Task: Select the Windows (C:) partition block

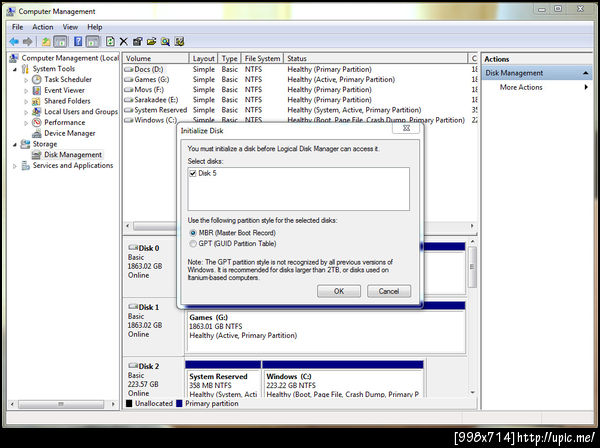Action: (x=343, y=380)
